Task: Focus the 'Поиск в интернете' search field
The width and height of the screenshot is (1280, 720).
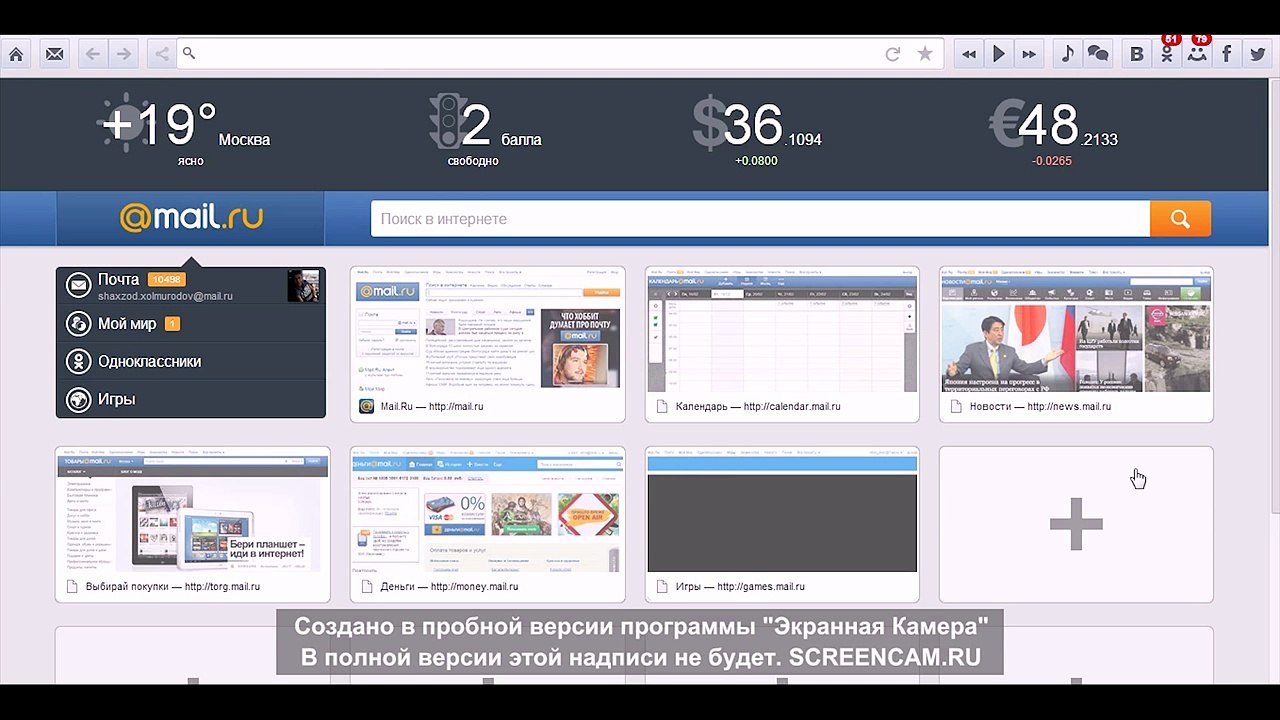Action: (x=760, y=219)
